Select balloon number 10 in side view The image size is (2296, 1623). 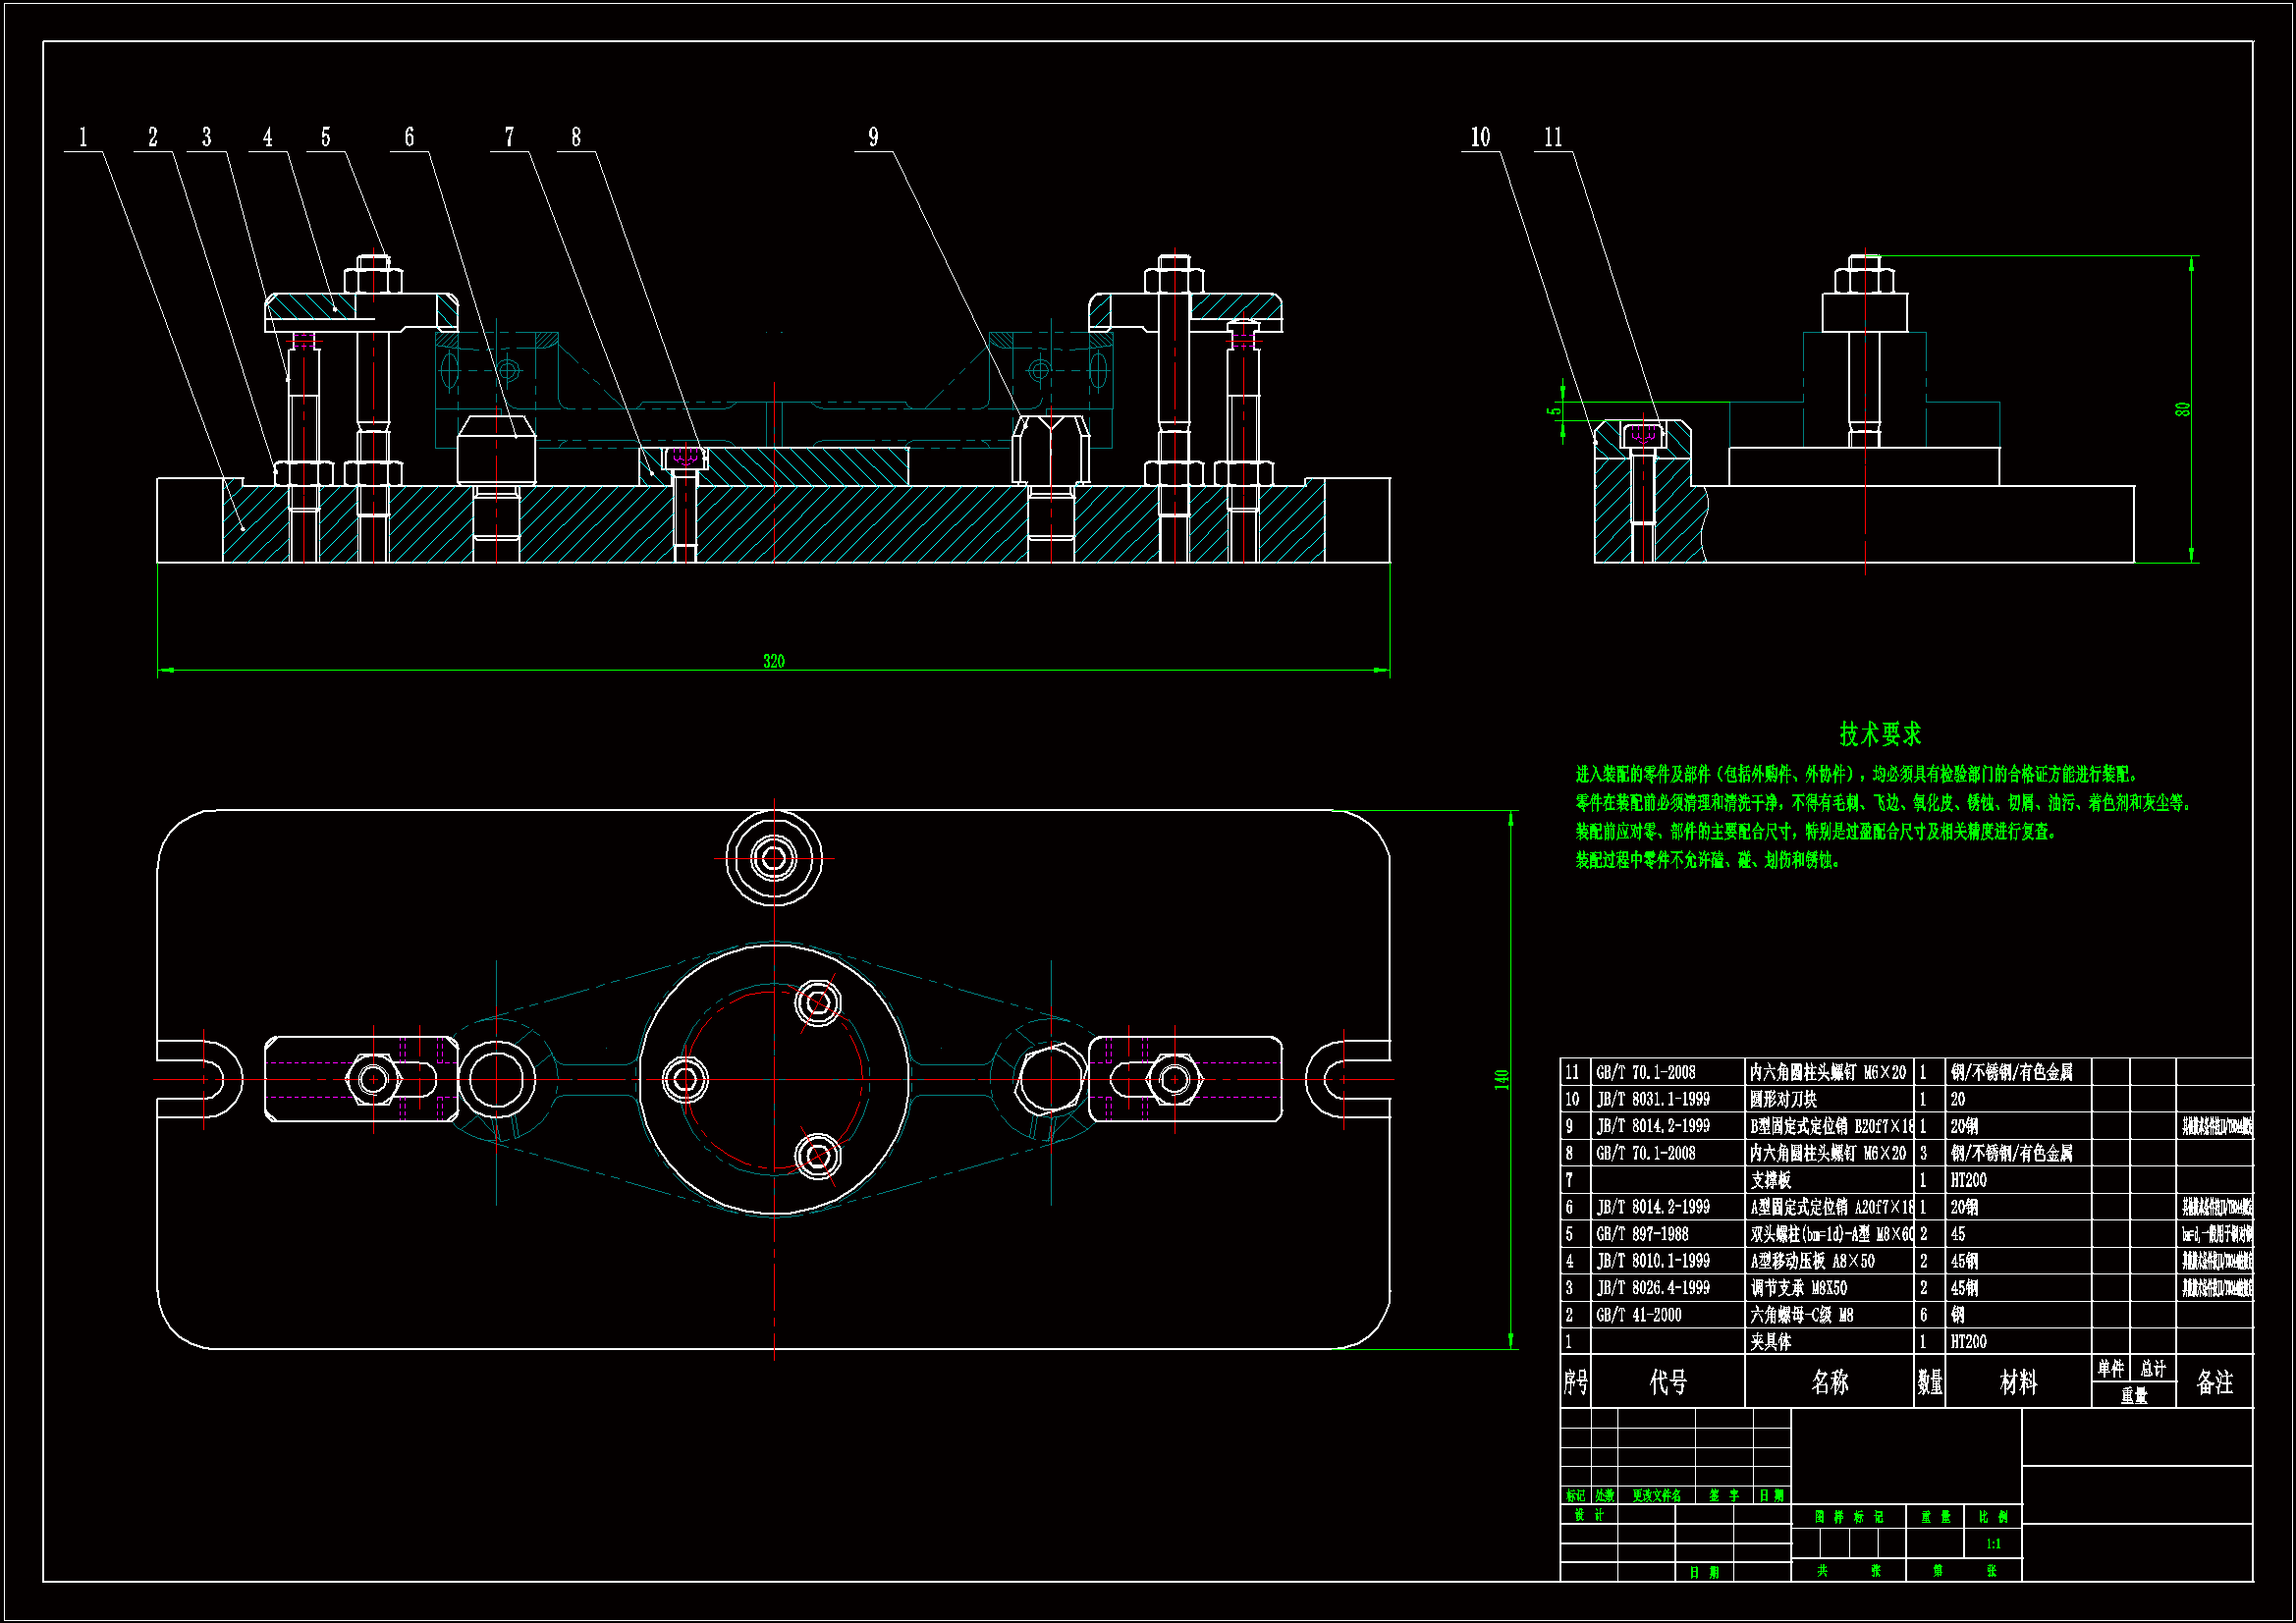(1479, 137)
